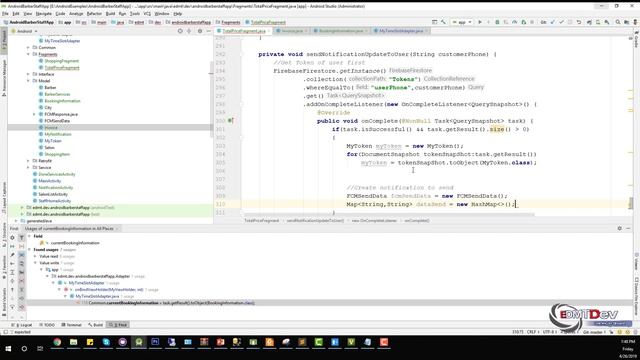Click override gutter icon beside onComplete line

point(230,121)
